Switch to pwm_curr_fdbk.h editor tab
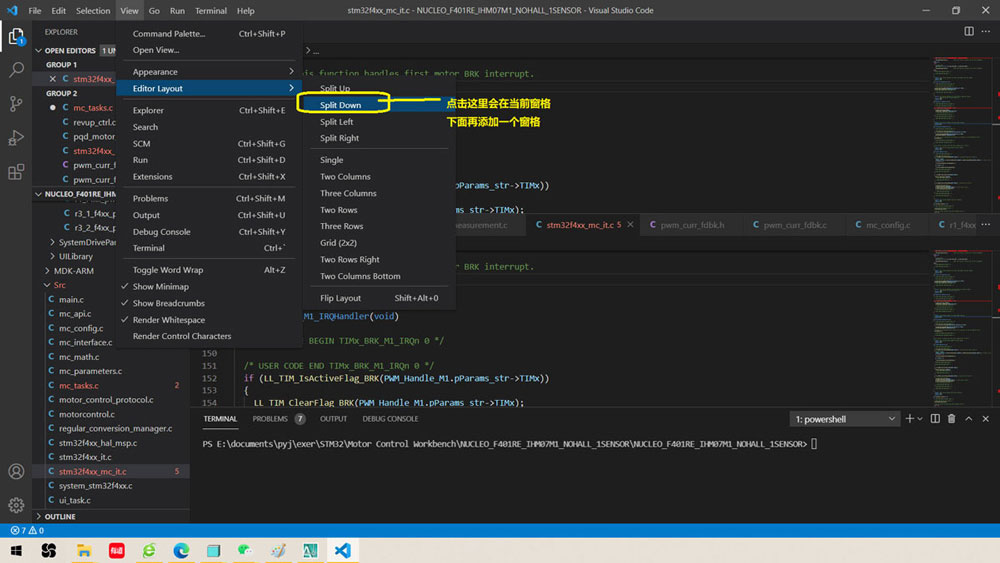Screen dimensions: 1000x563 click(x=693, y=224)
